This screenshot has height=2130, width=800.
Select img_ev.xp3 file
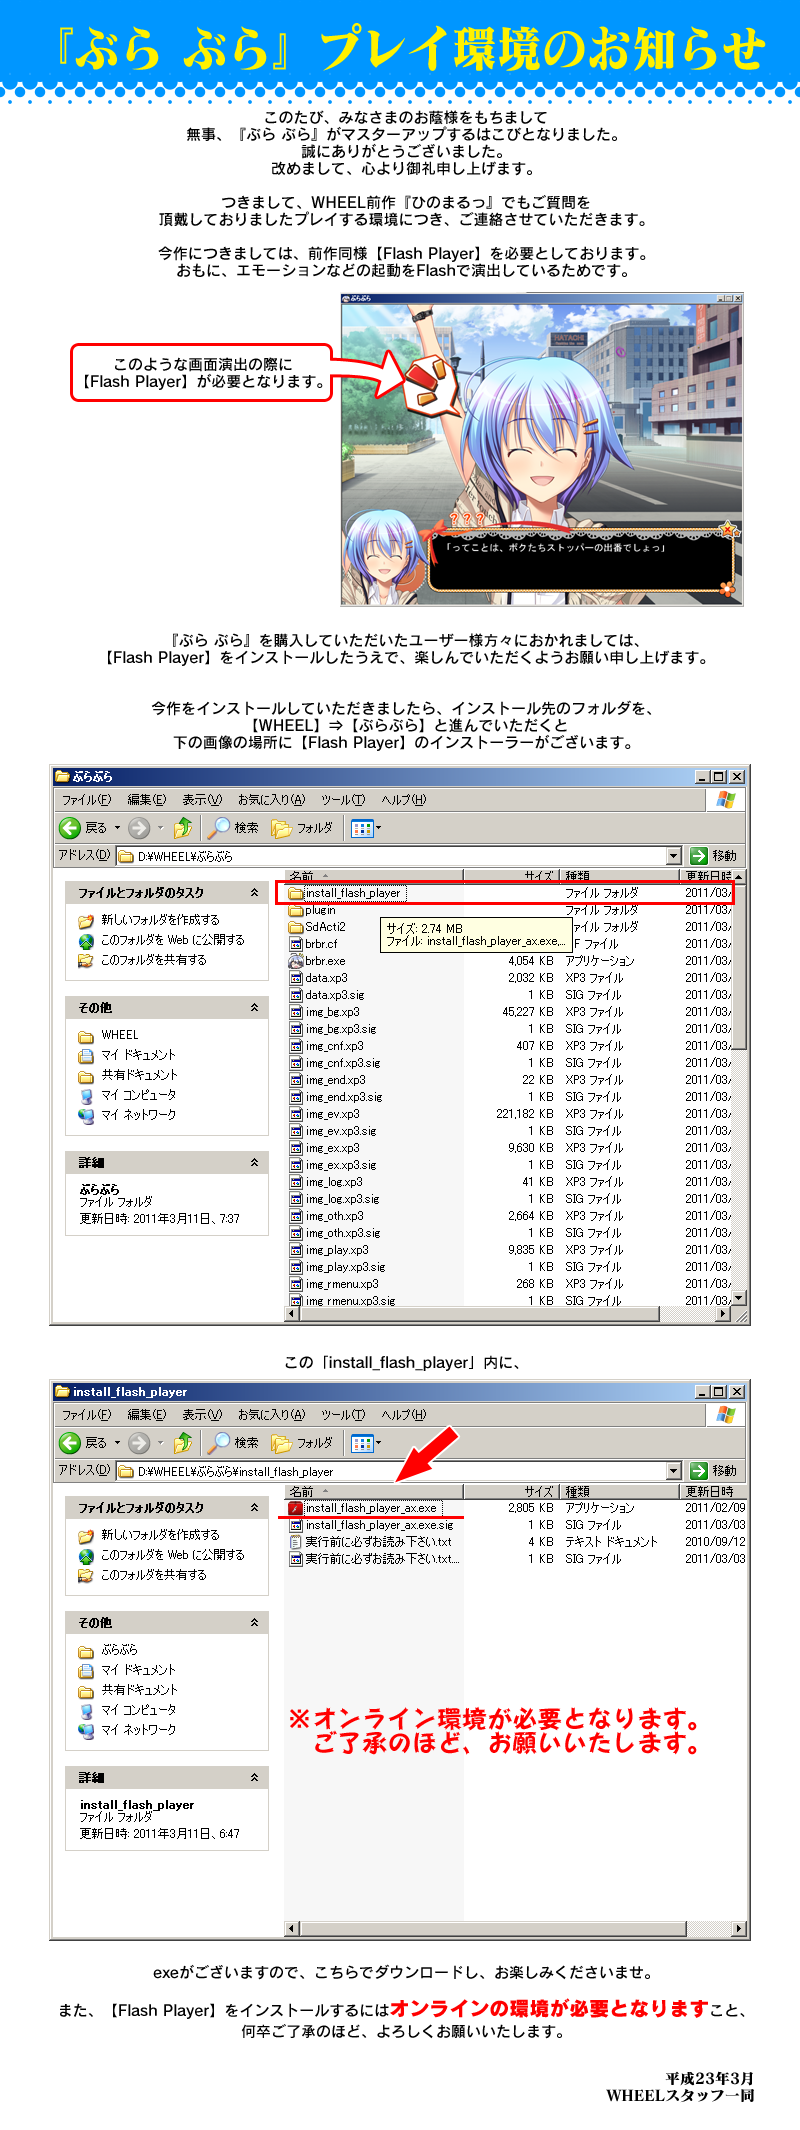pos(325,1114)
